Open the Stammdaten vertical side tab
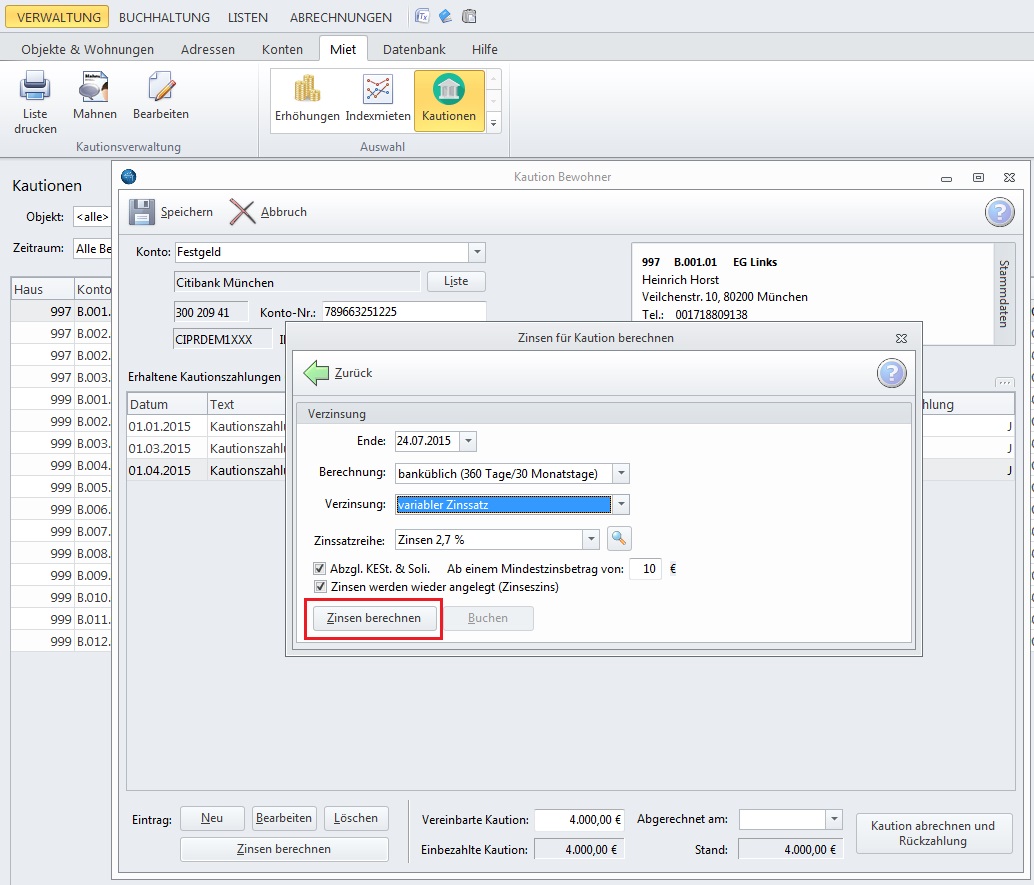Viewport: 1034px width, 885px height. click(1005, 294)
